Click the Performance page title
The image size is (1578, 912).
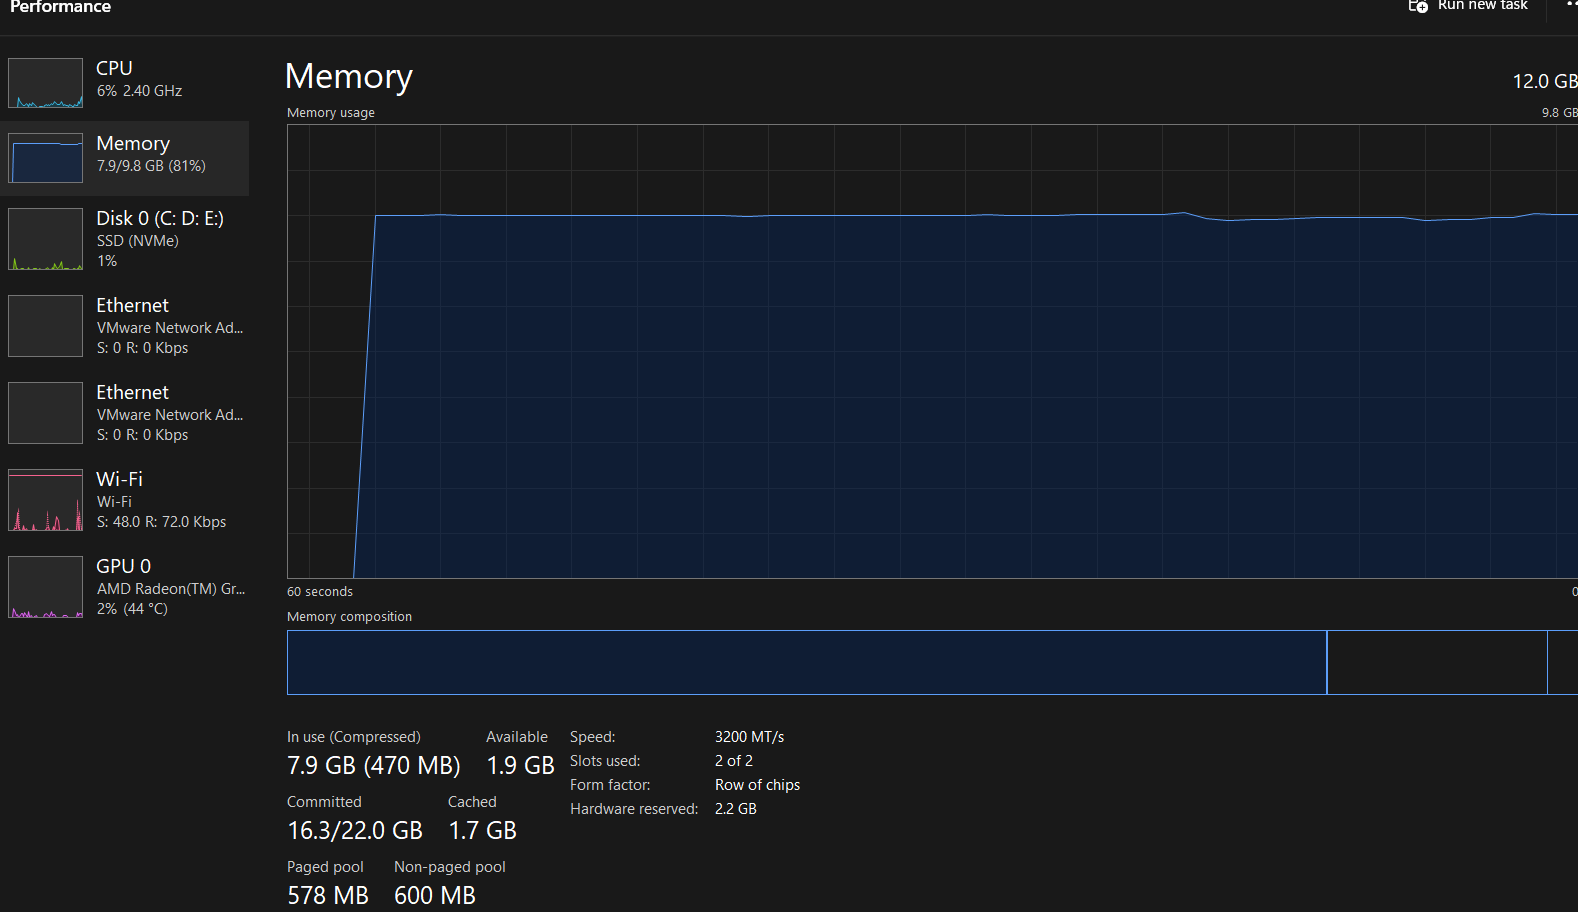[x=60, y=7]
